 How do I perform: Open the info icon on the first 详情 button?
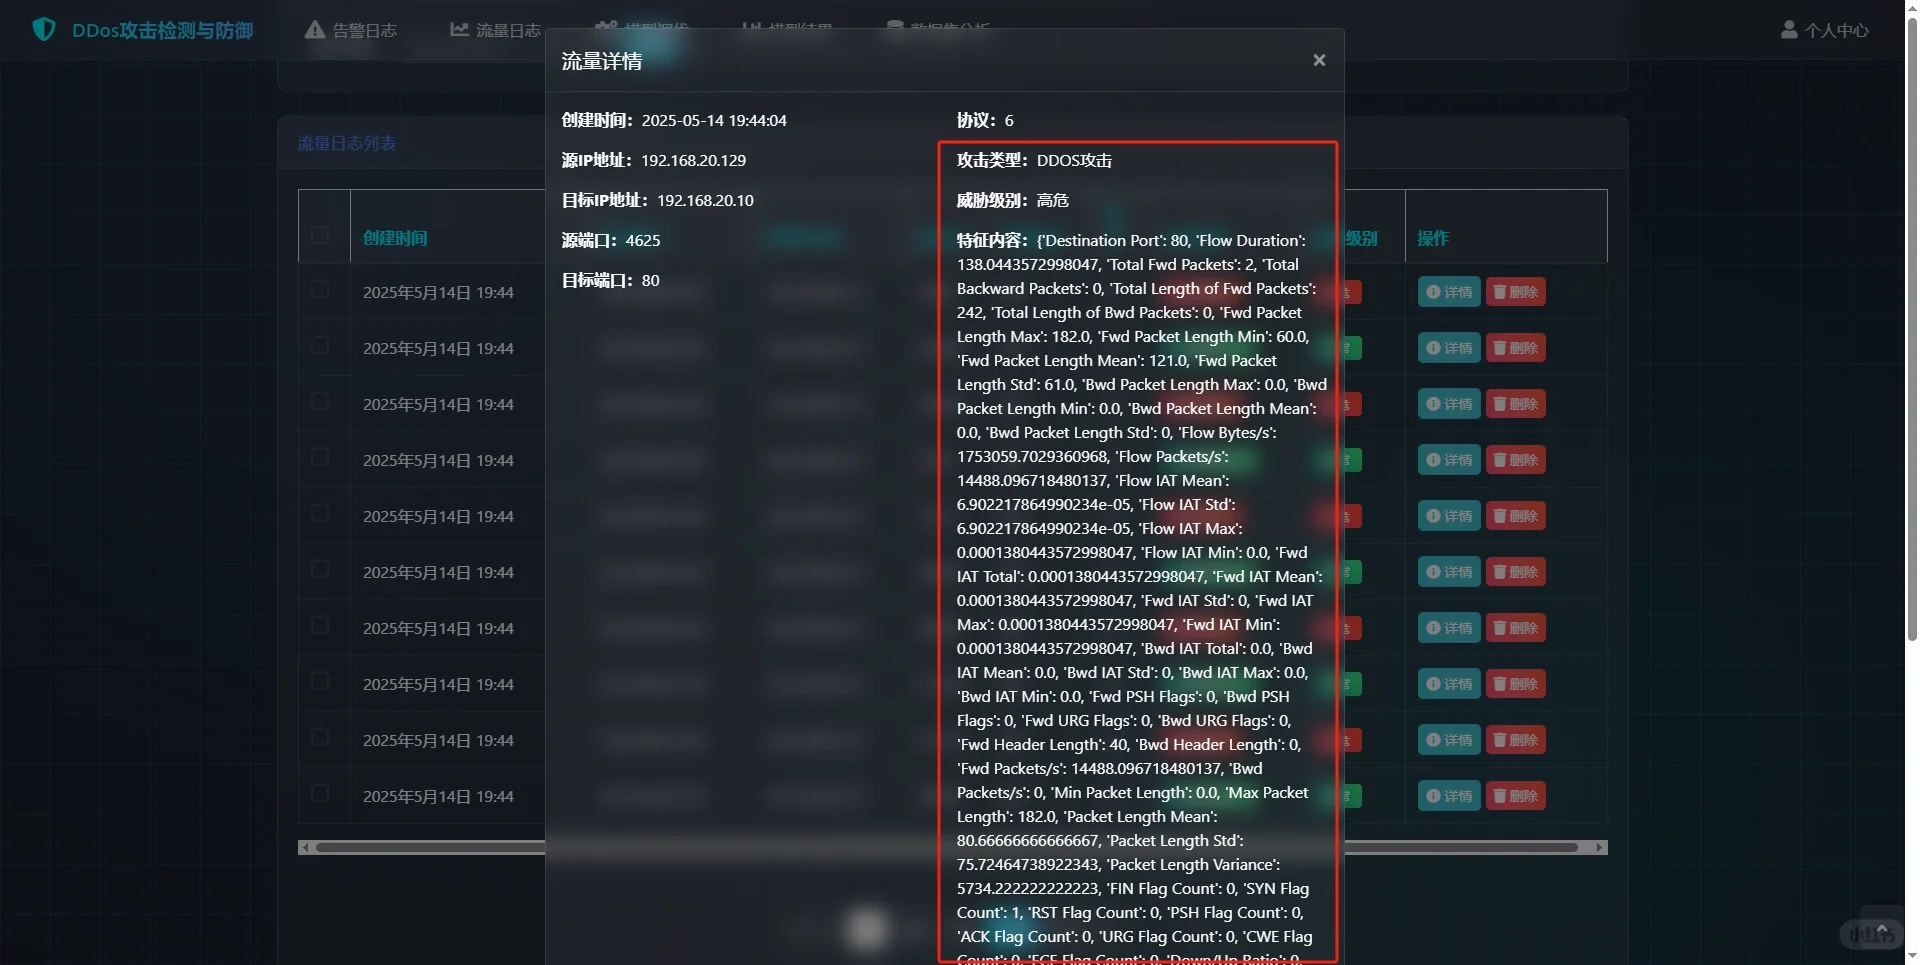pyautogui.click(x=1432, y=291)
